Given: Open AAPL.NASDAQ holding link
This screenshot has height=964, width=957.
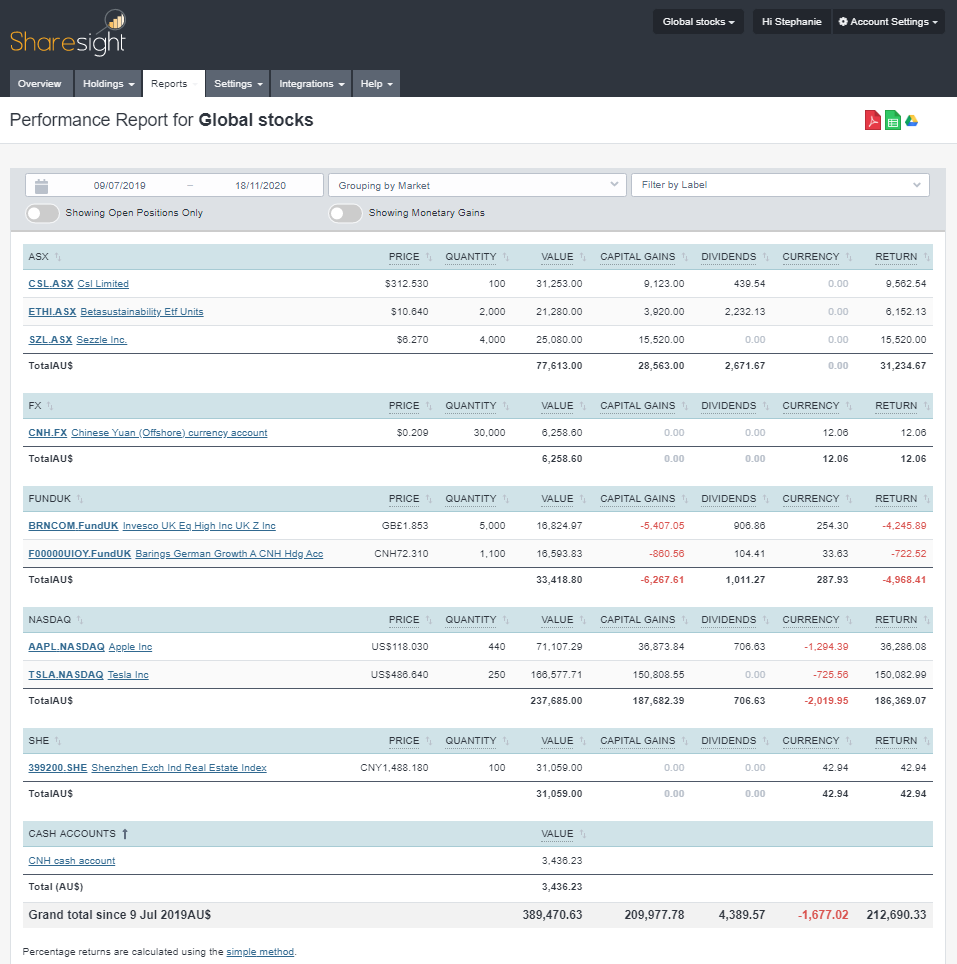Looking at the screenshot, I should point(66,647).
